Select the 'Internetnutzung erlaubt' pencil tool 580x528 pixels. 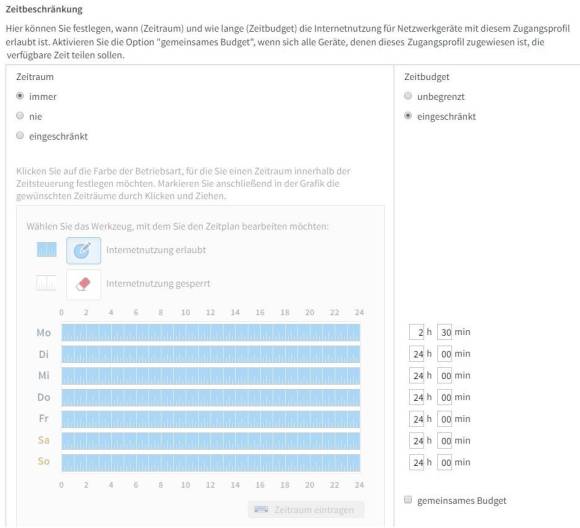[x=84, y=250]
